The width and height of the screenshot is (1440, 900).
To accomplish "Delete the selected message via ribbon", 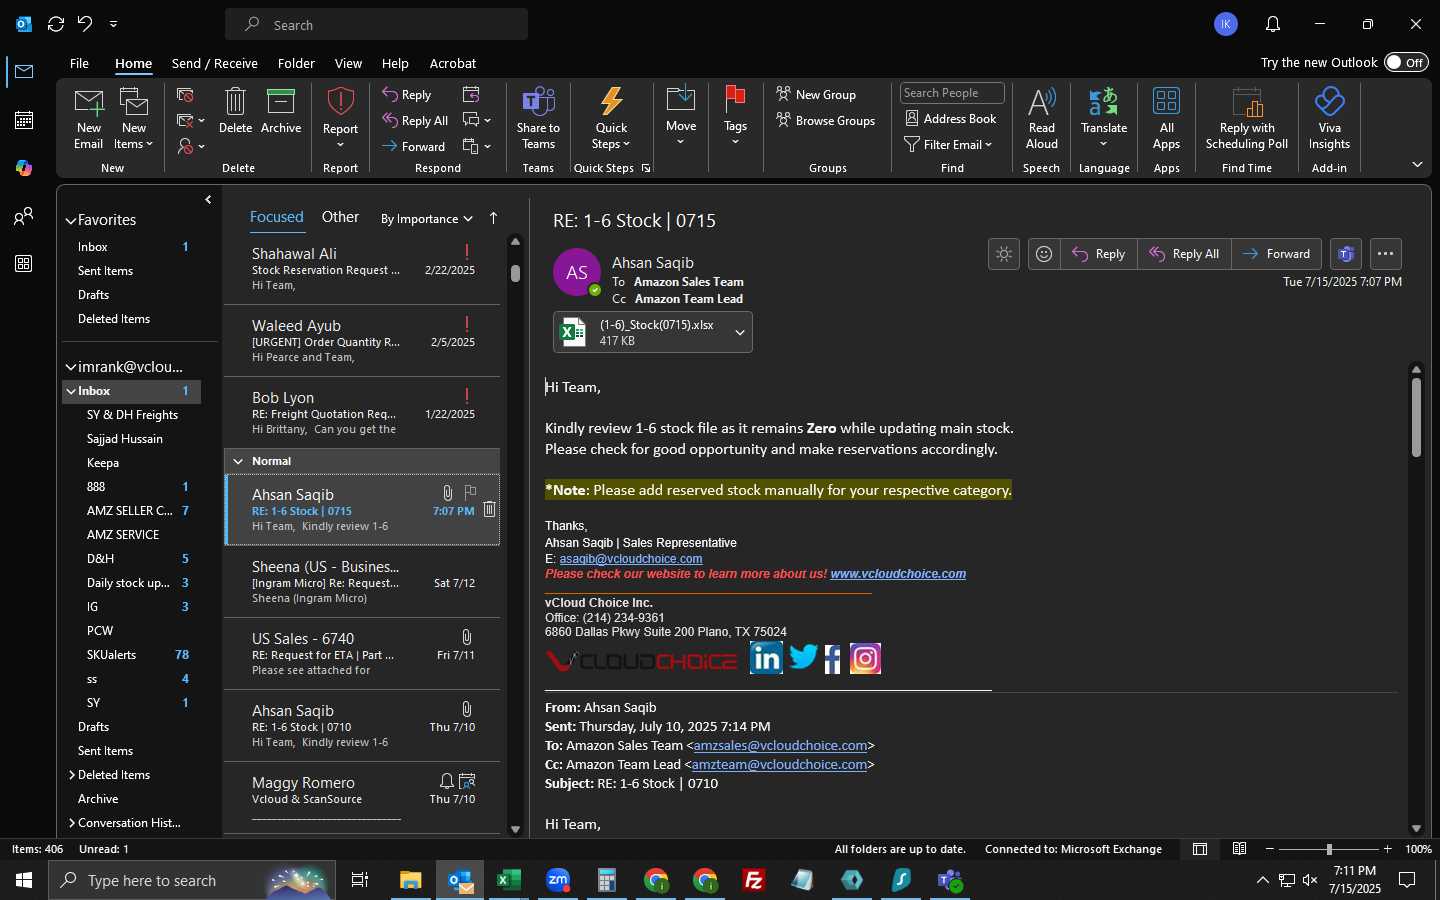I will tap(235, 111).
